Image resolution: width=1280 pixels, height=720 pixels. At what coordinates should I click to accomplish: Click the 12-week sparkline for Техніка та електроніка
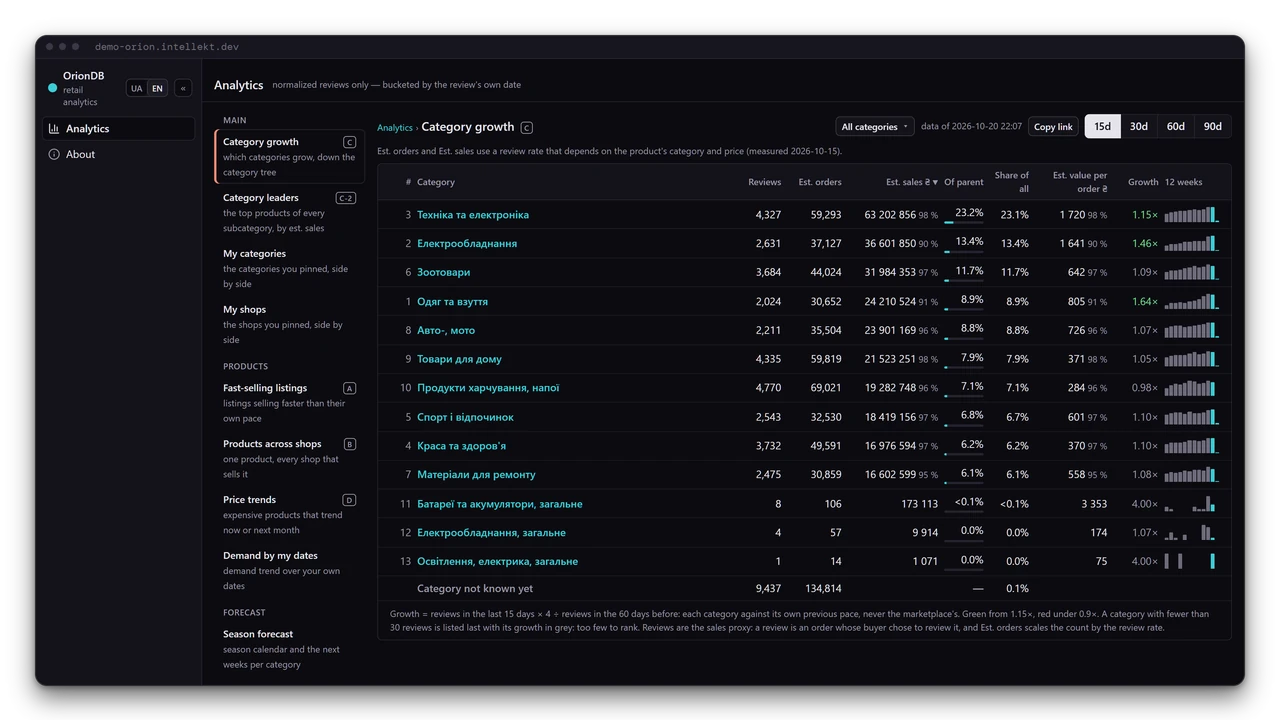[1190, 214]
